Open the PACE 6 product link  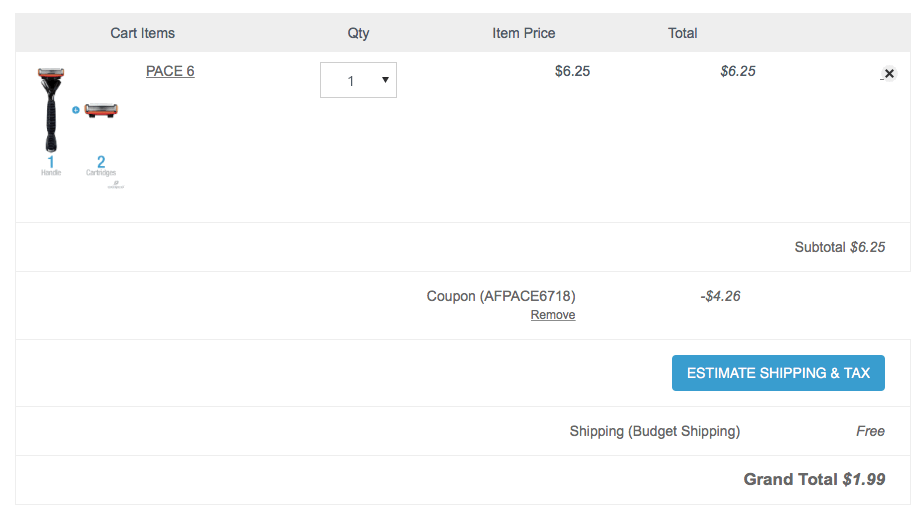click(x=170, y=71)
